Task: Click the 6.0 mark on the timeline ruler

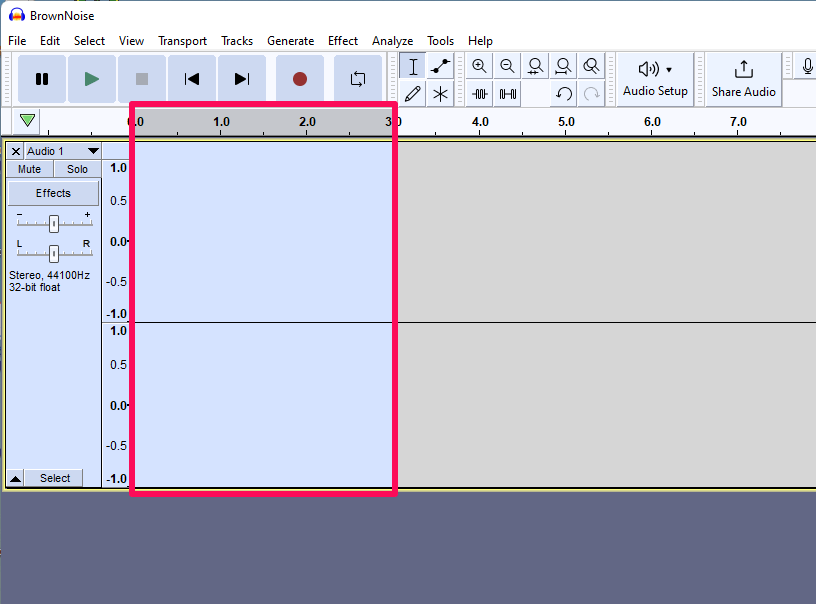Action: coord(652,122)
